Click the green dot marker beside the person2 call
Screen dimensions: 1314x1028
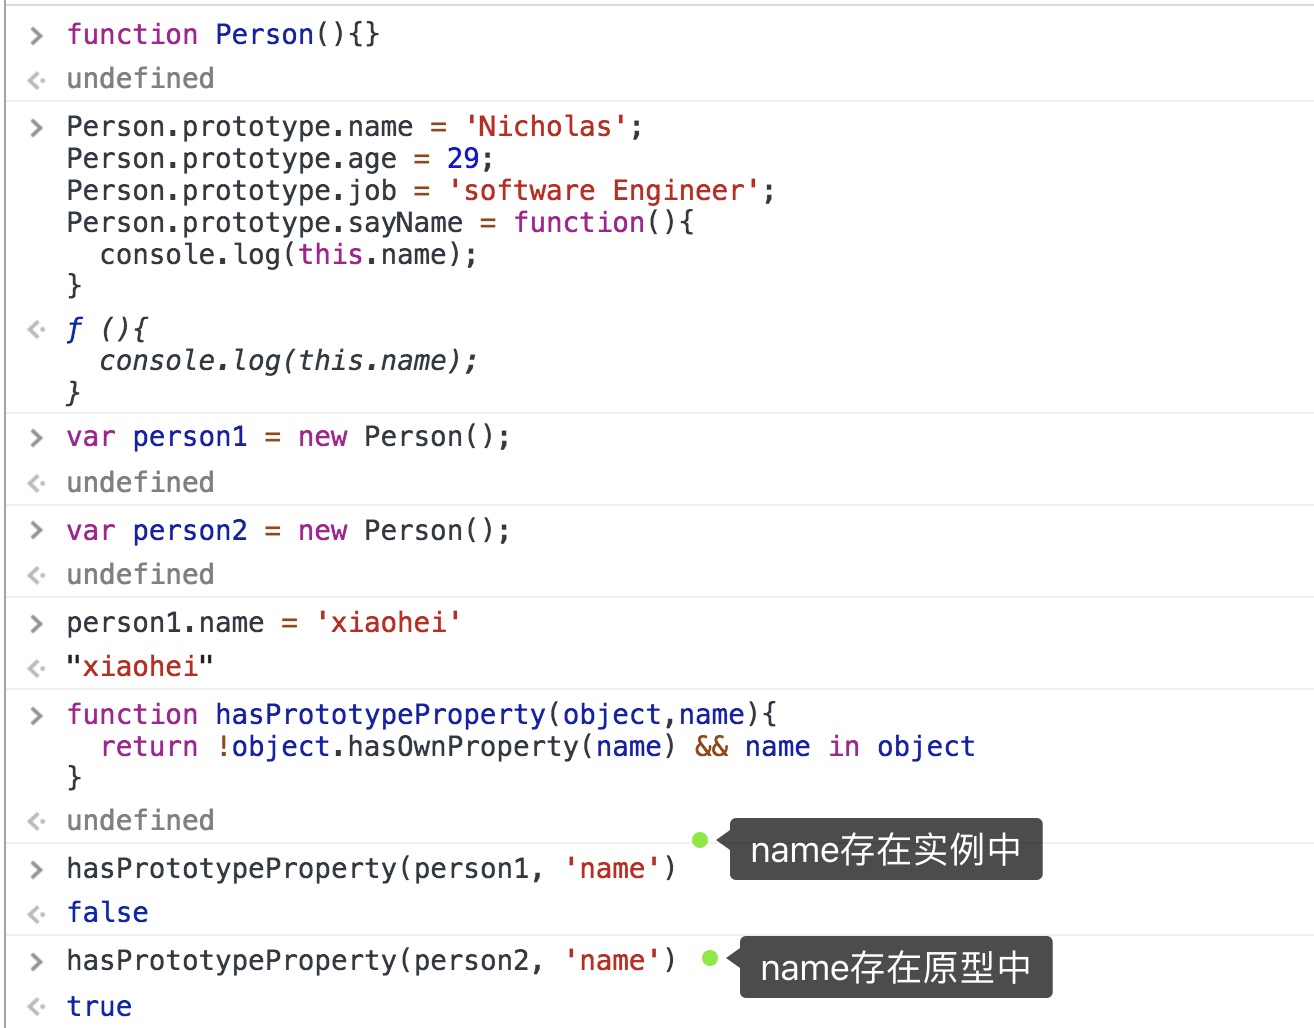(x=710, y=958)
